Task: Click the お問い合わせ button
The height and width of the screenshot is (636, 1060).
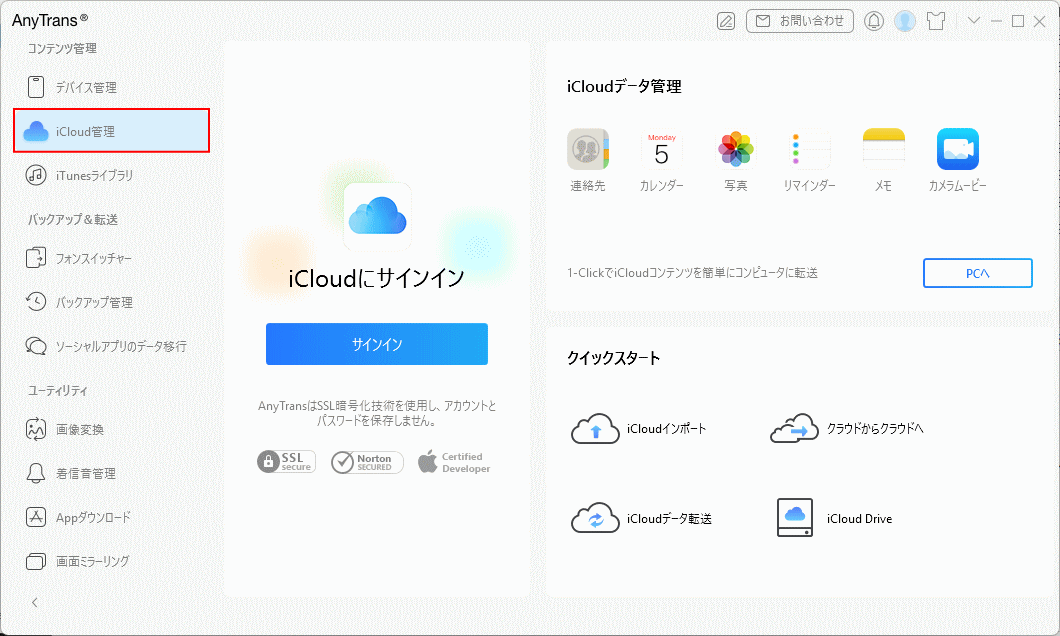Action: tap(800, 21)
